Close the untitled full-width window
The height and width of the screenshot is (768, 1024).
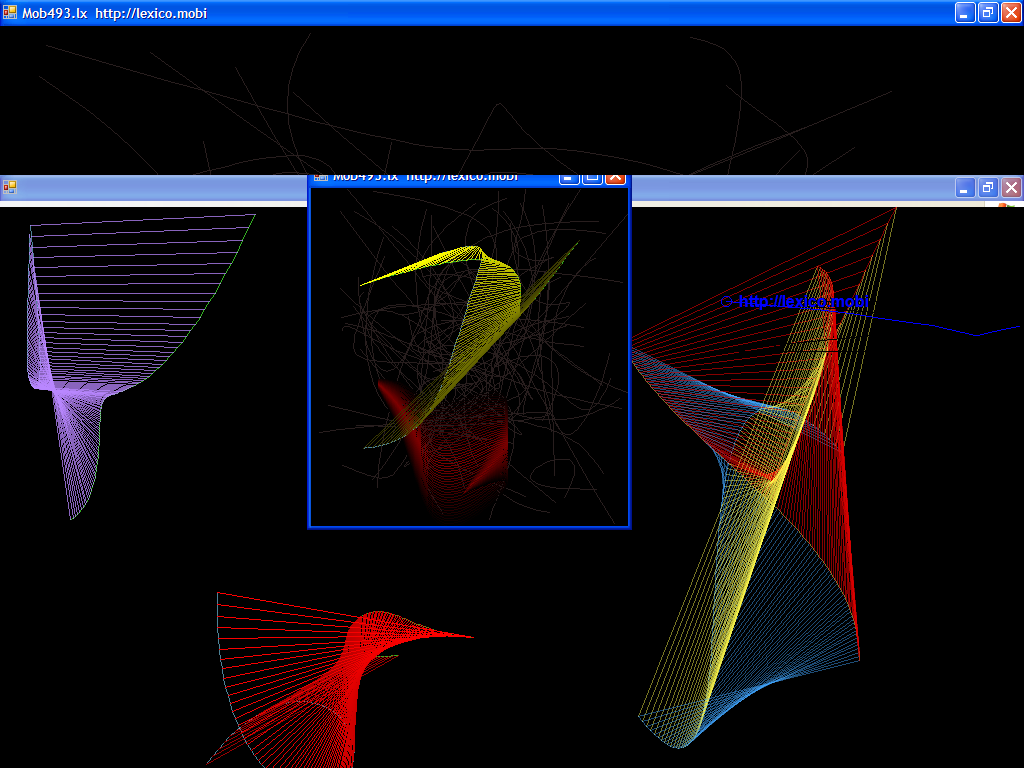(x=1011, y=188)
